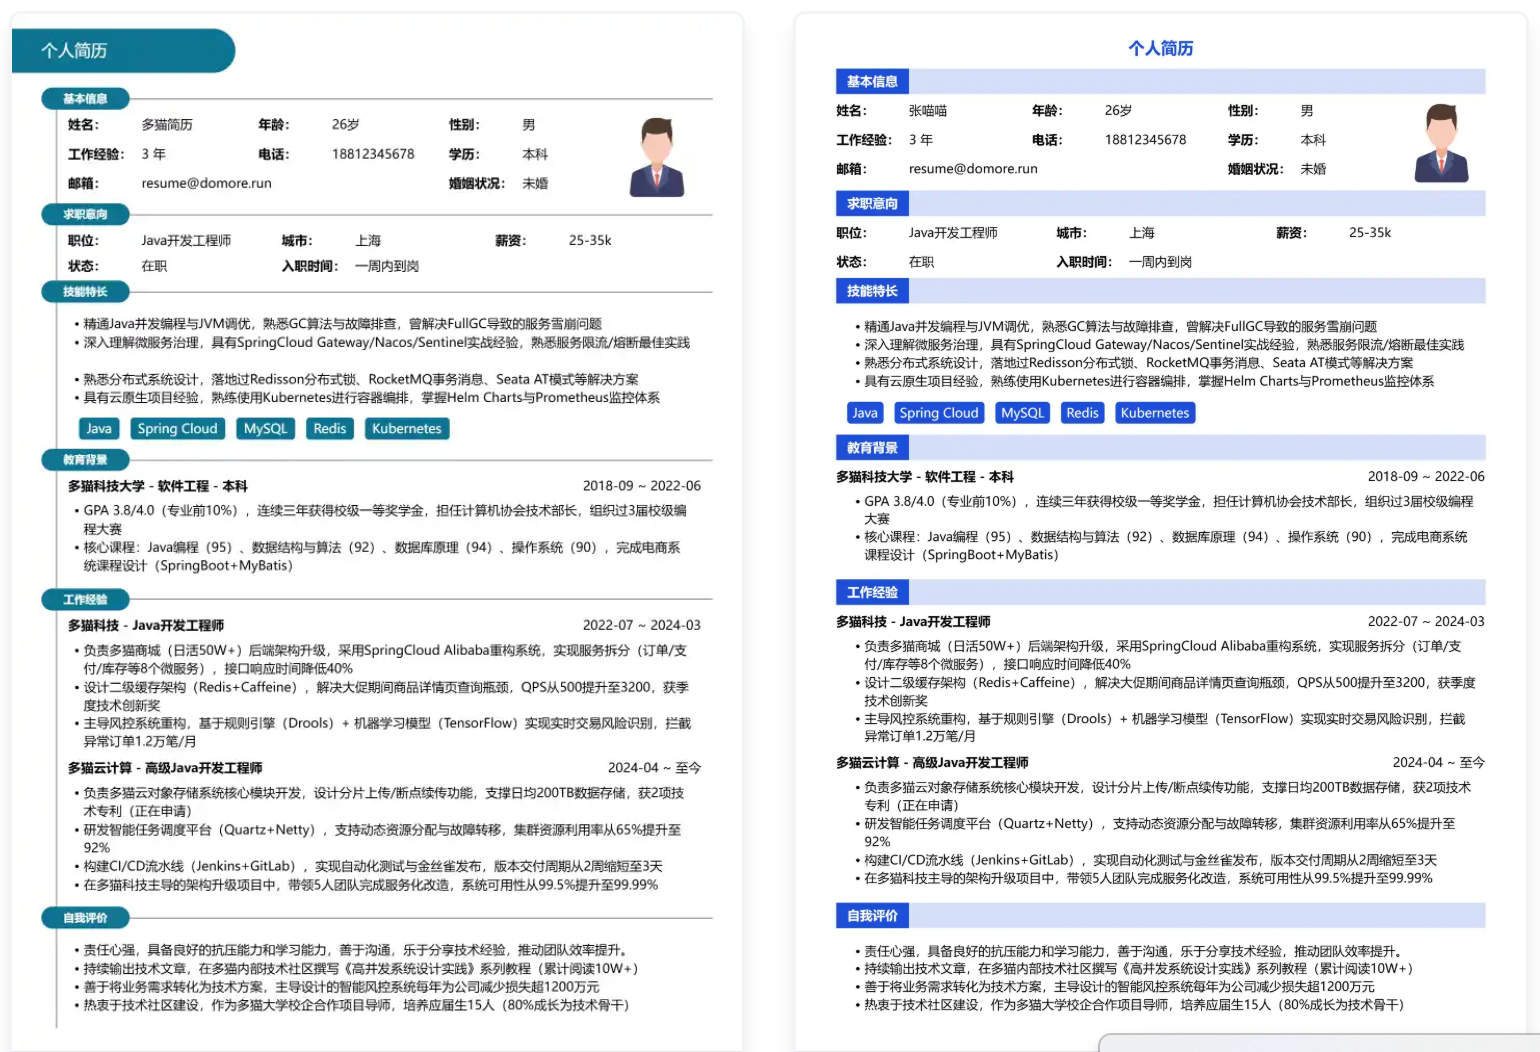Click the avatar photo in the teal resume

pos(656,157)
